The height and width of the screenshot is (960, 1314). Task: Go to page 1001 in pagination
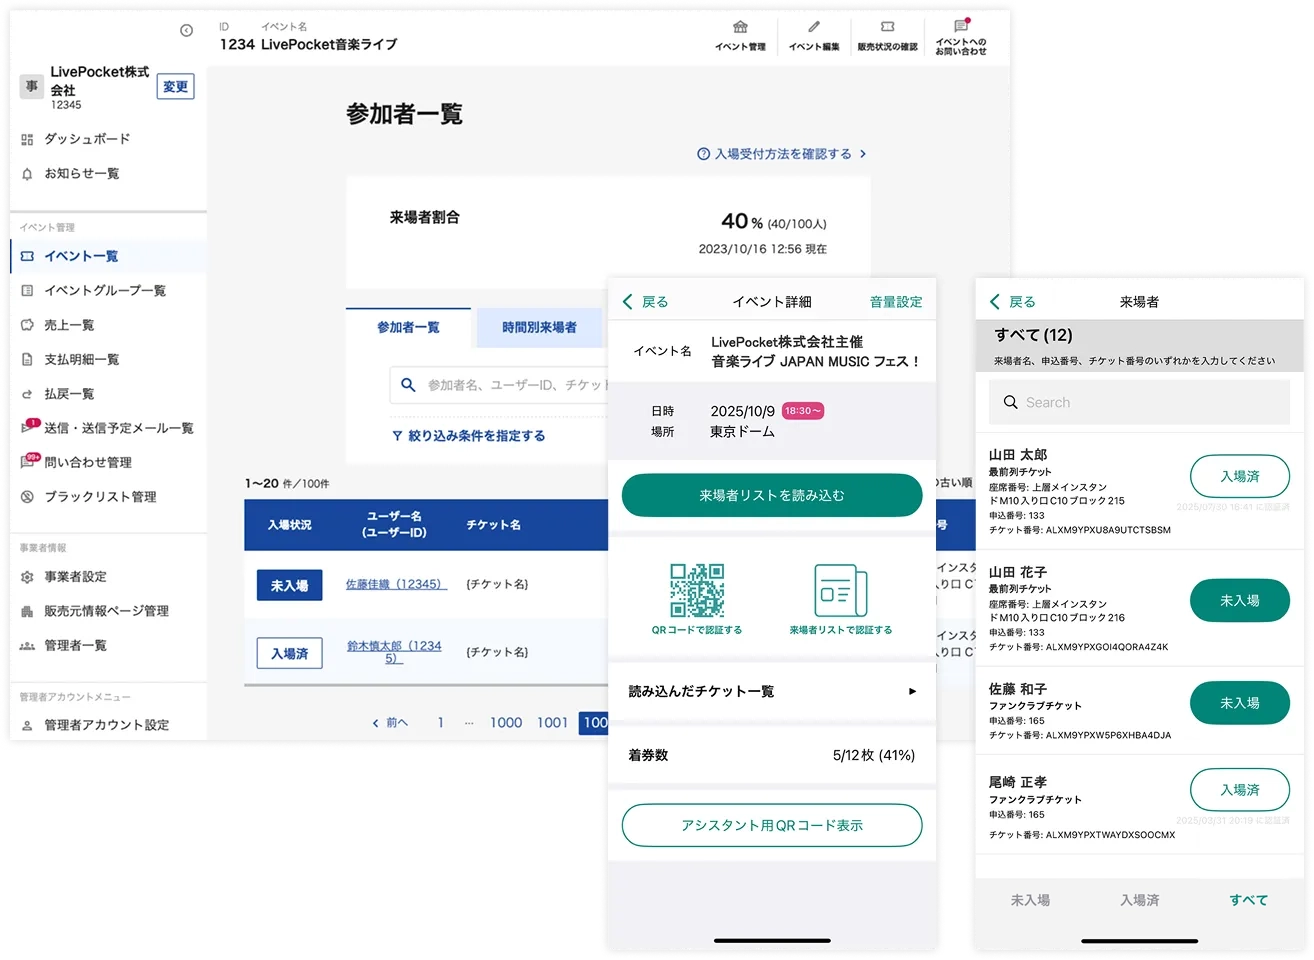[552, 722]
